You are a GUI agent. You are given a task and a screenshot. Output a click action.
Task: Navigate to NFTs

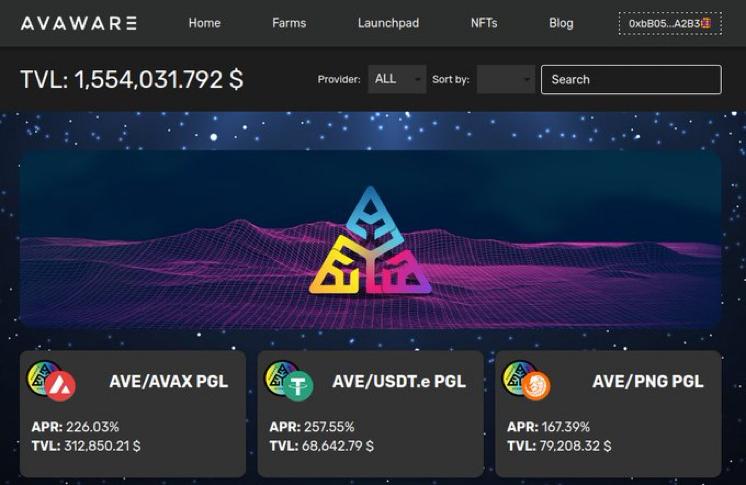tap(484, 23)
